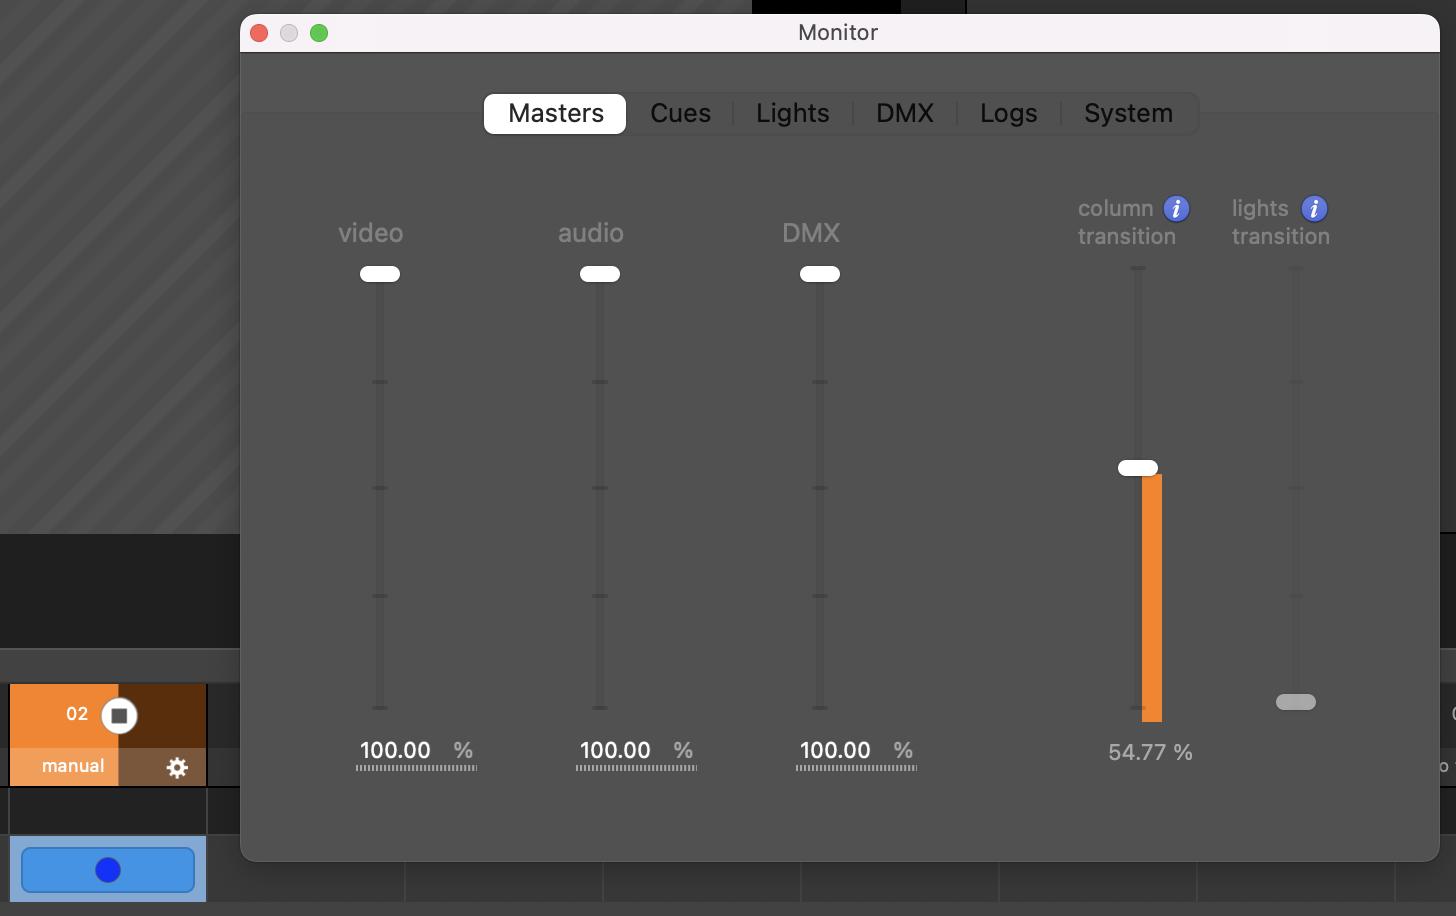
Task: Open the DMX tab
Action: tap(904, 113)
